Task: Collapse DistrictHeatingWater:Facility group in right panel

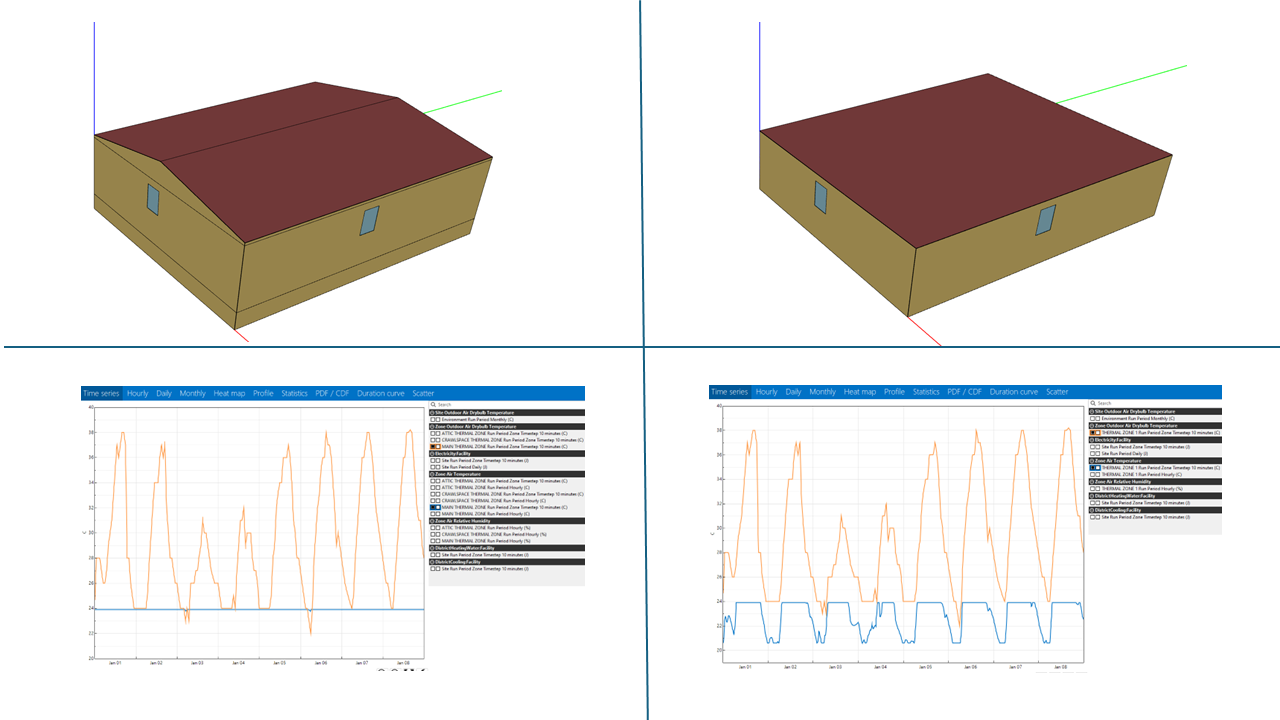Action: (1092, 496)
